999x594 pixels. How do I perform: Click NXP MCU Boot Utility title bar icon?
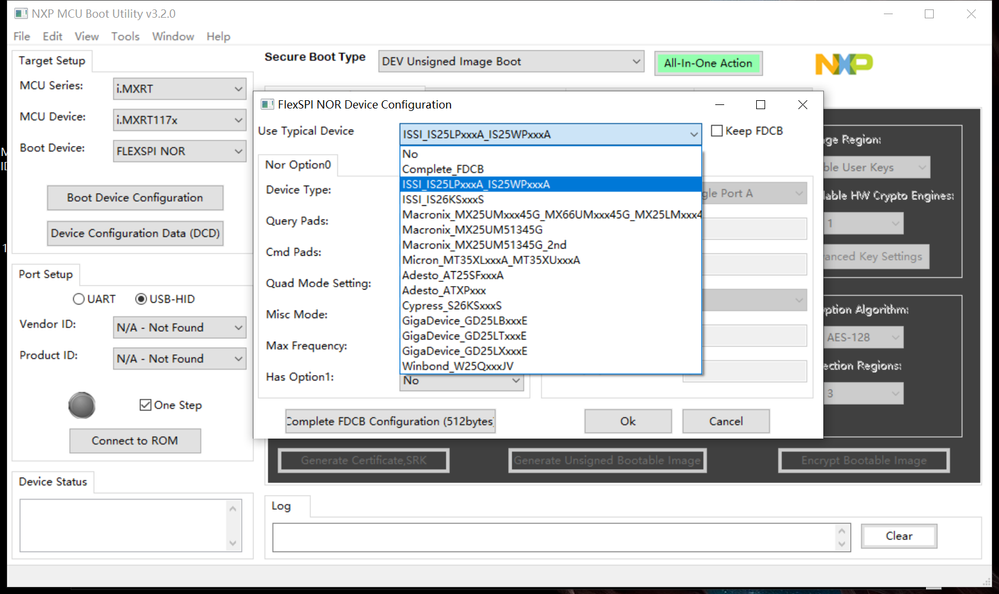click(x=21, y=13)
